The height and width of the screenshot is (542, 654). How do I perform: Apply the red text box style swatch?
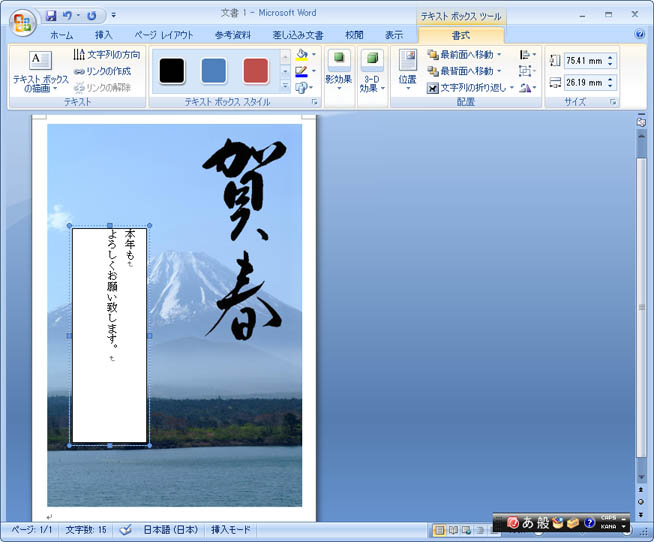pos(256,70)
